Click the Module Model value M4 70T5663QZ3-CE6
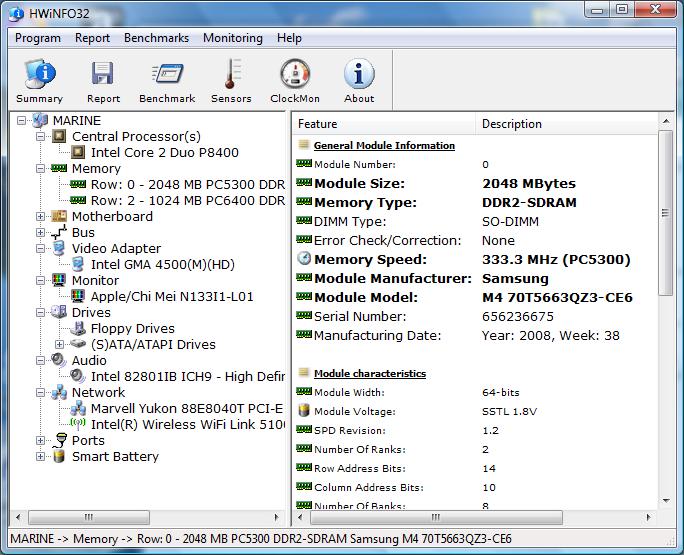The image size is (684, 555). [x=557, y=298]
